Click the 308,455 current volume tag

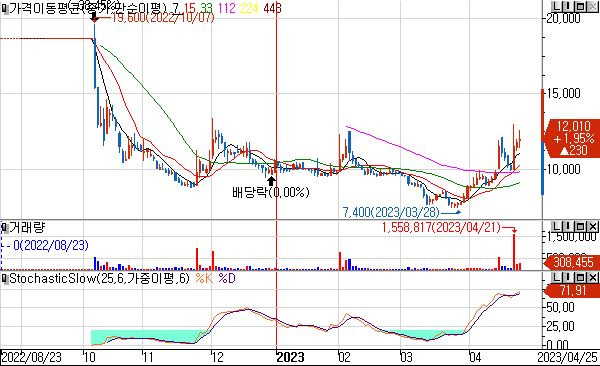point(573,262)
